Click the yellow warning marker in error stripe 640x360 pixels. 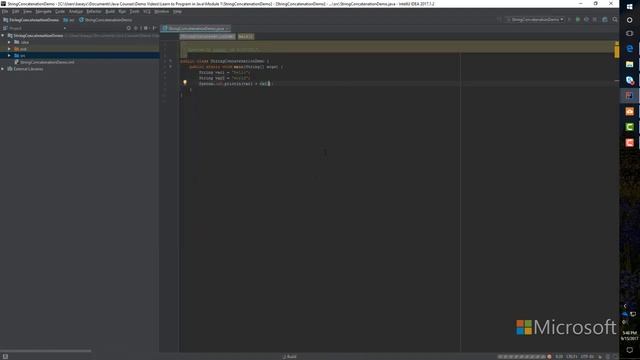(x=616, y=51)
